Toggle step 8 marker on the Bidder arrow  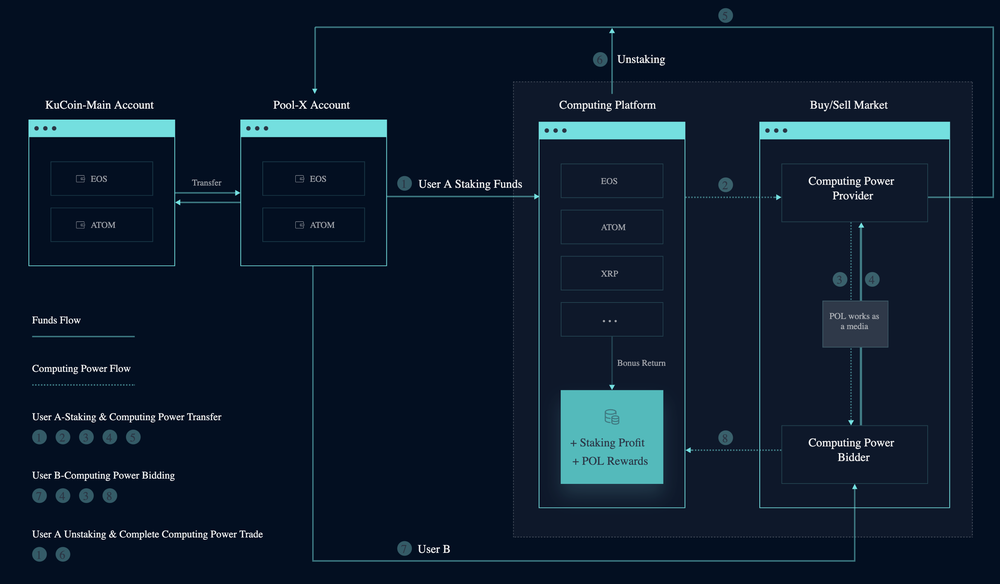pyautogui.click(x=725, y=438)
